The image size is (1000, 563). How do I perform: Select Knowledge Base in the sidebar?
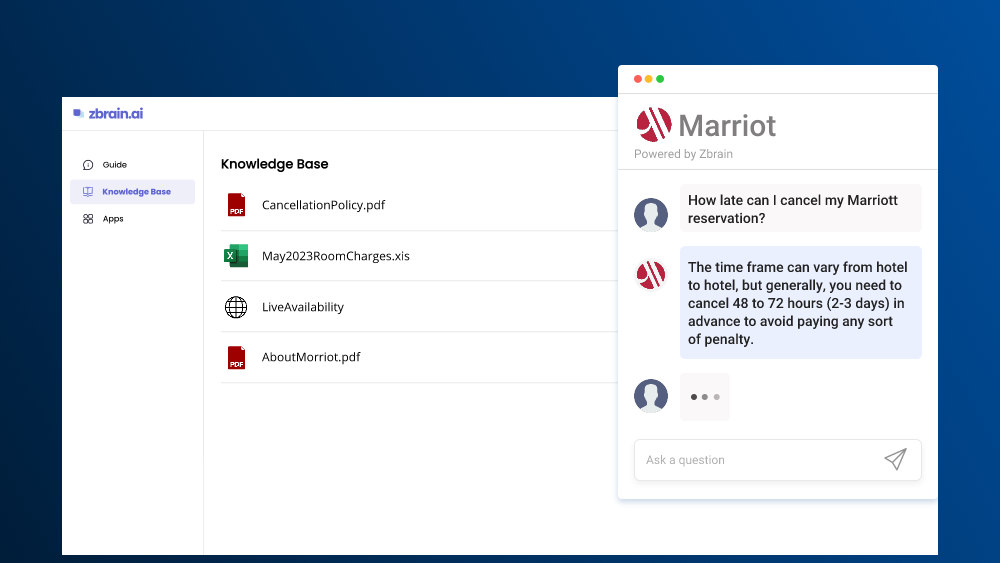pyautogui.click(x=133, y=191)
